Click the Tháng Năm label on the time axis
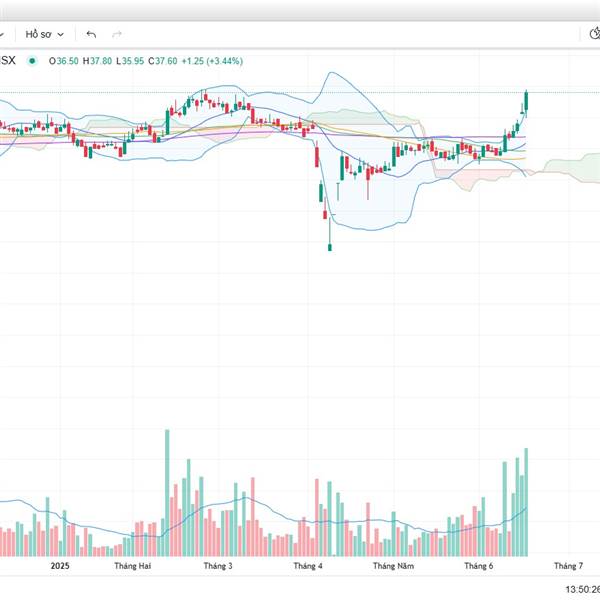600x600 pixels. coord(393,566)
